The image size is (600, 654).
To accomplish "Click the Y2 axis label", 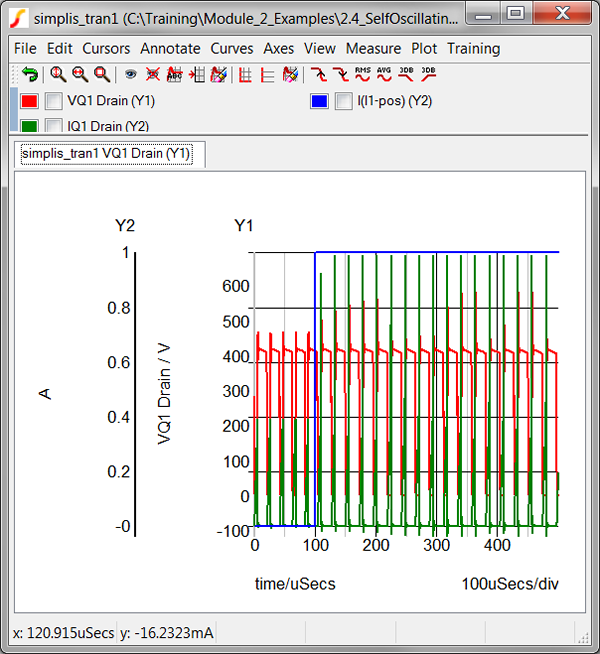I will (x=125, y=225).
